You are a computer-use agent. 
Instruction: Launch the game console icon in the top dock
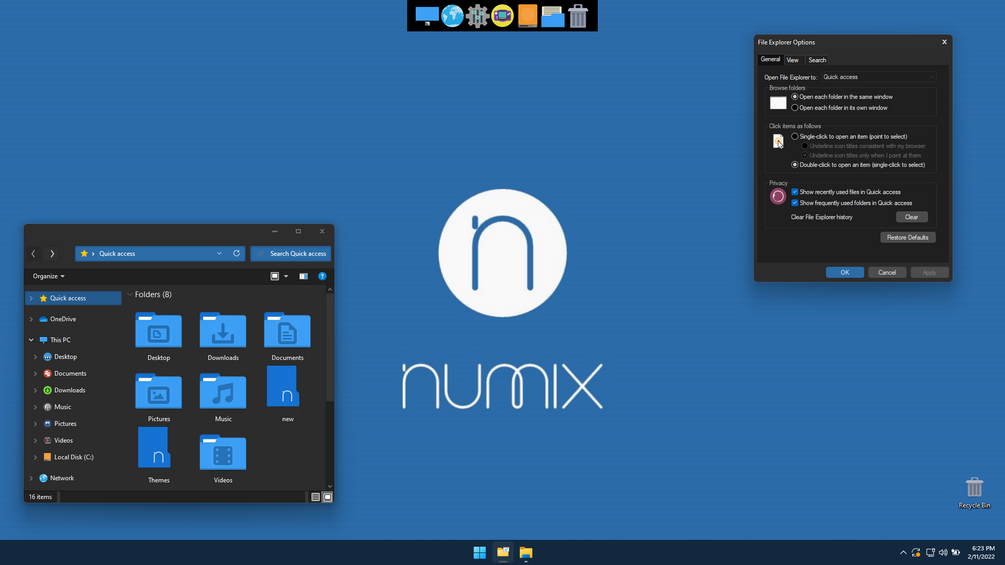(502, 15)
